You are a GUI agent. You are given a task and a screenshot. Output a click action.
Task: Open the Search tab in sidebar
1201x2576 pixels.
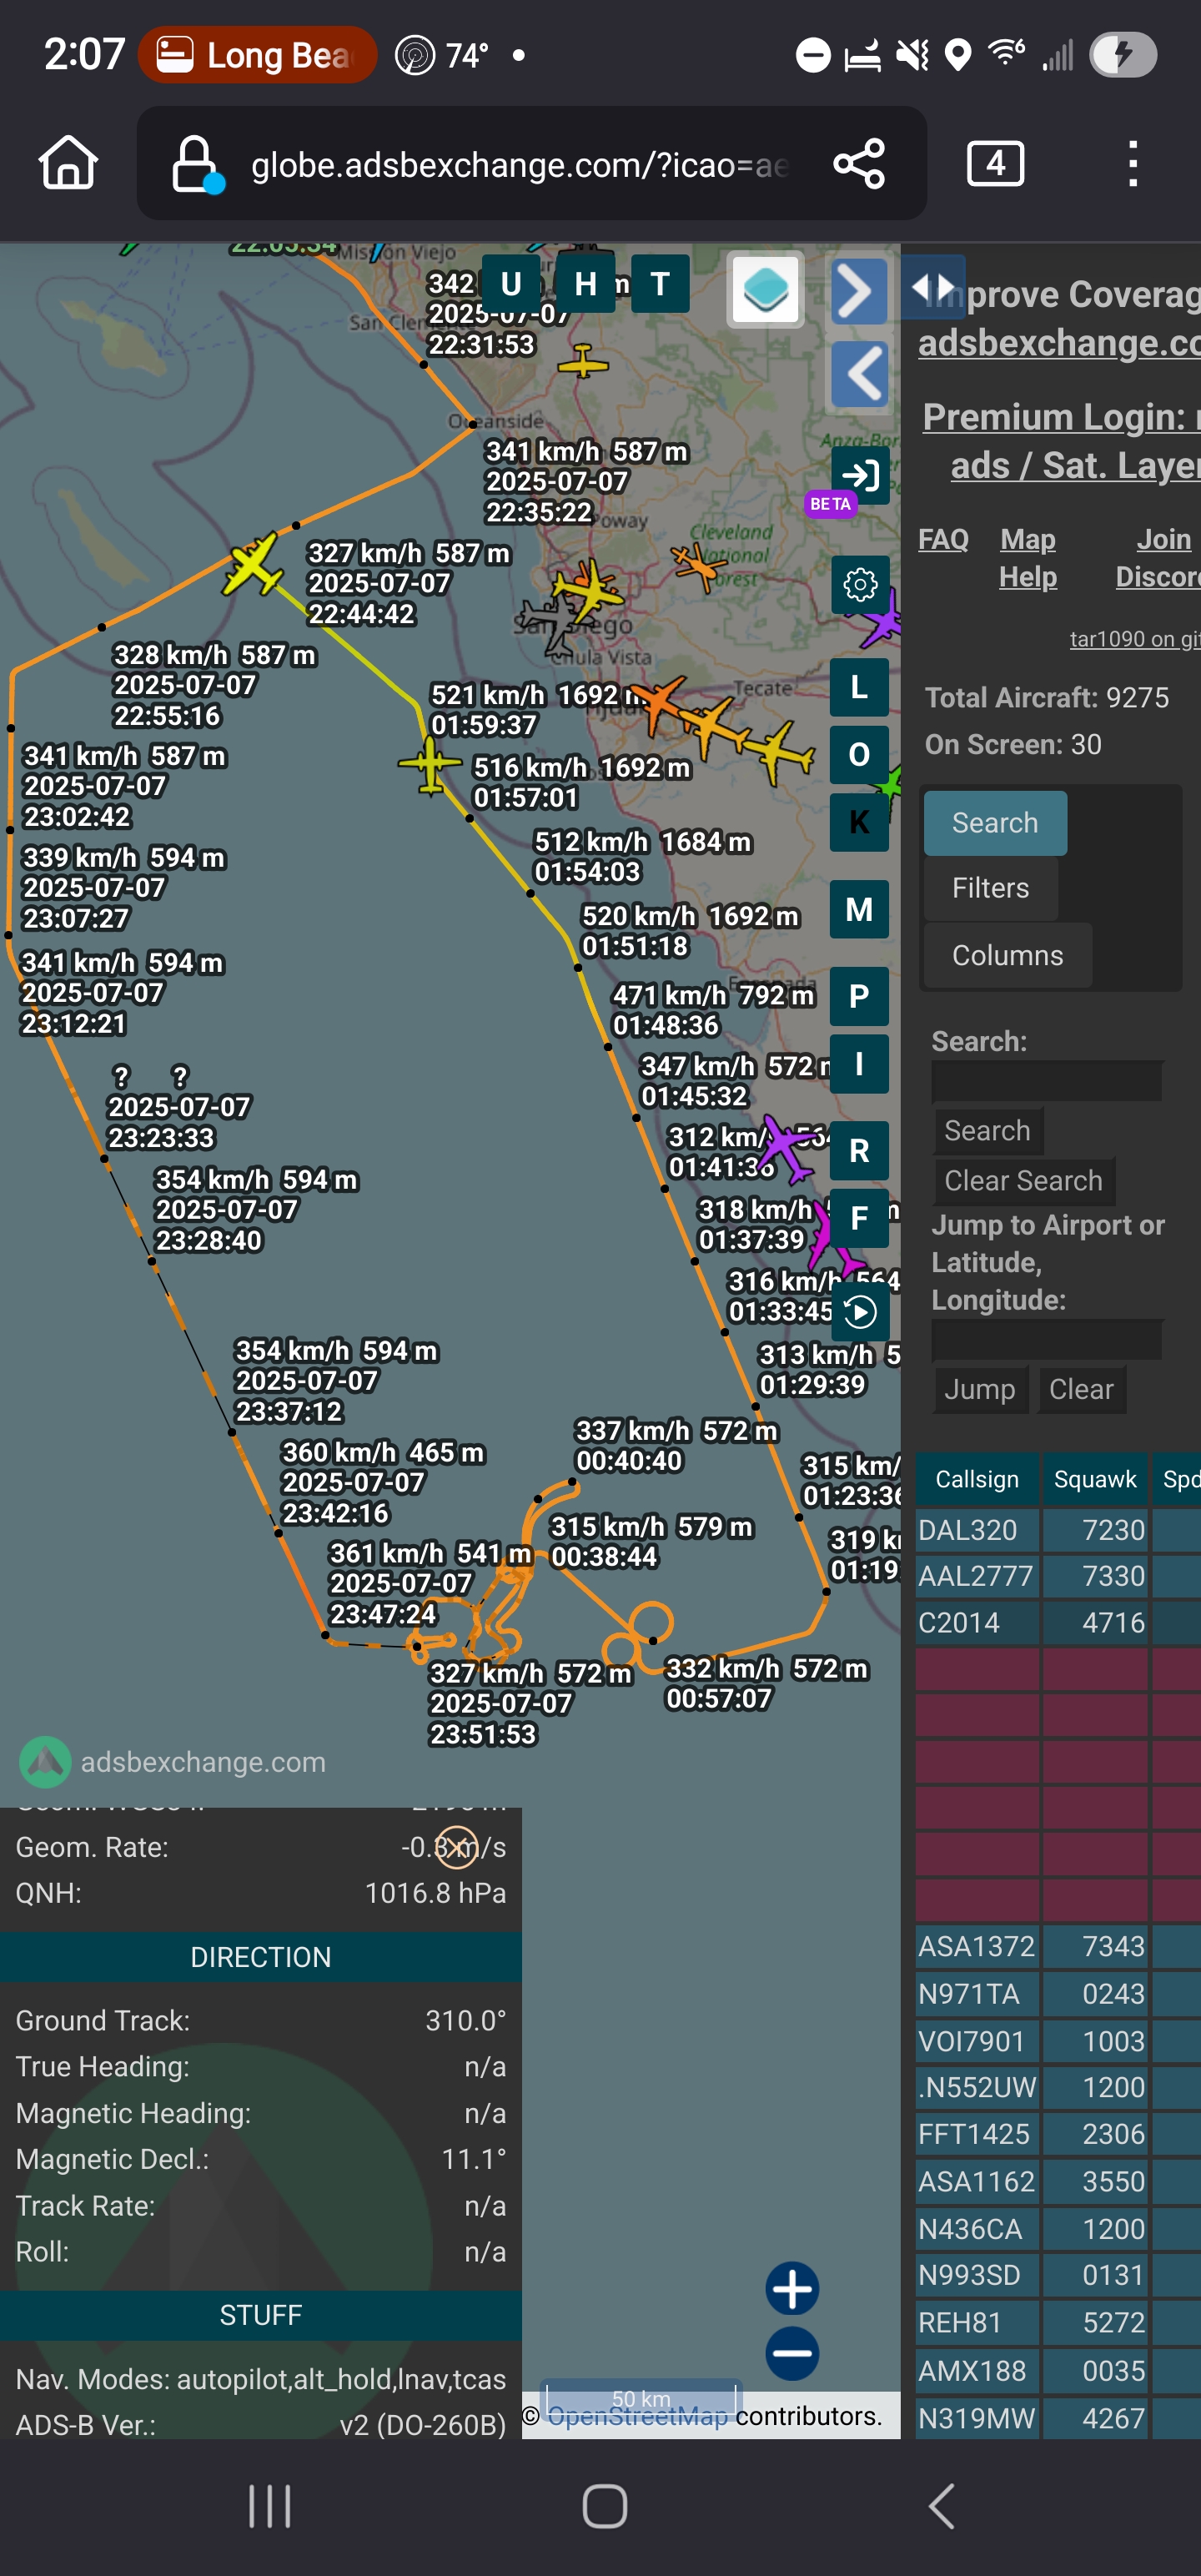pos(995,823)
